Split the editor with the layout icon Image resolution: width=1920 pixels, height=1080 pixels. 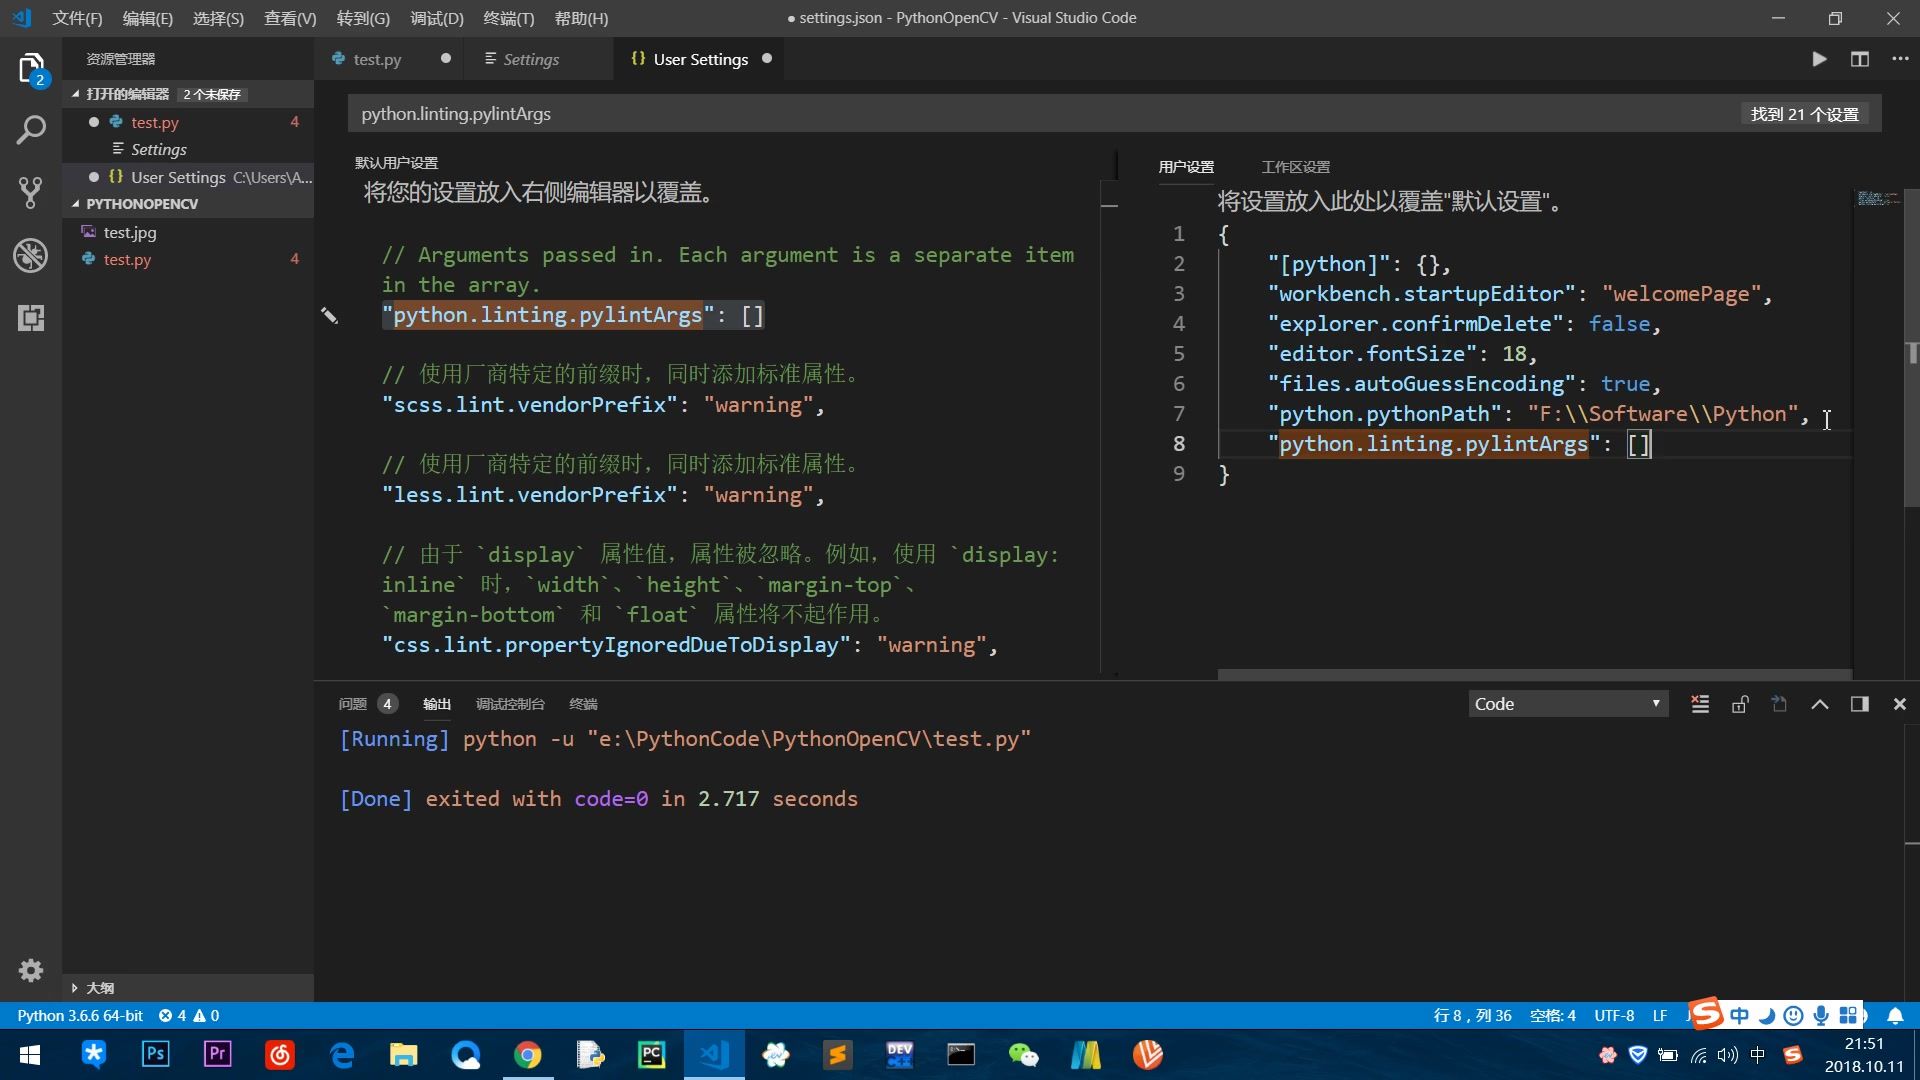tap(1860, 59)
